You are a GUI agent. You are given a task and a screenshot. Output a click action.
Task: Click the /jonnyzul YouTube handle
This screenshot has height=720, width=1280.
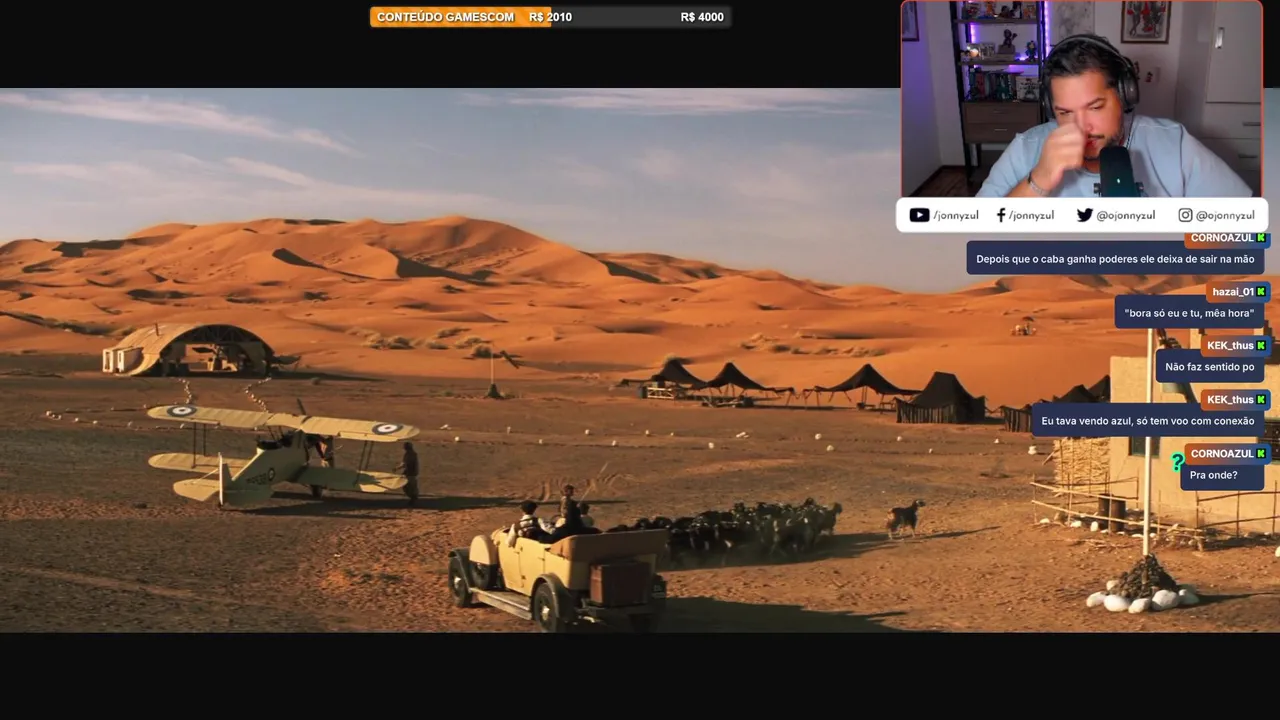click(x=956, y=215)
